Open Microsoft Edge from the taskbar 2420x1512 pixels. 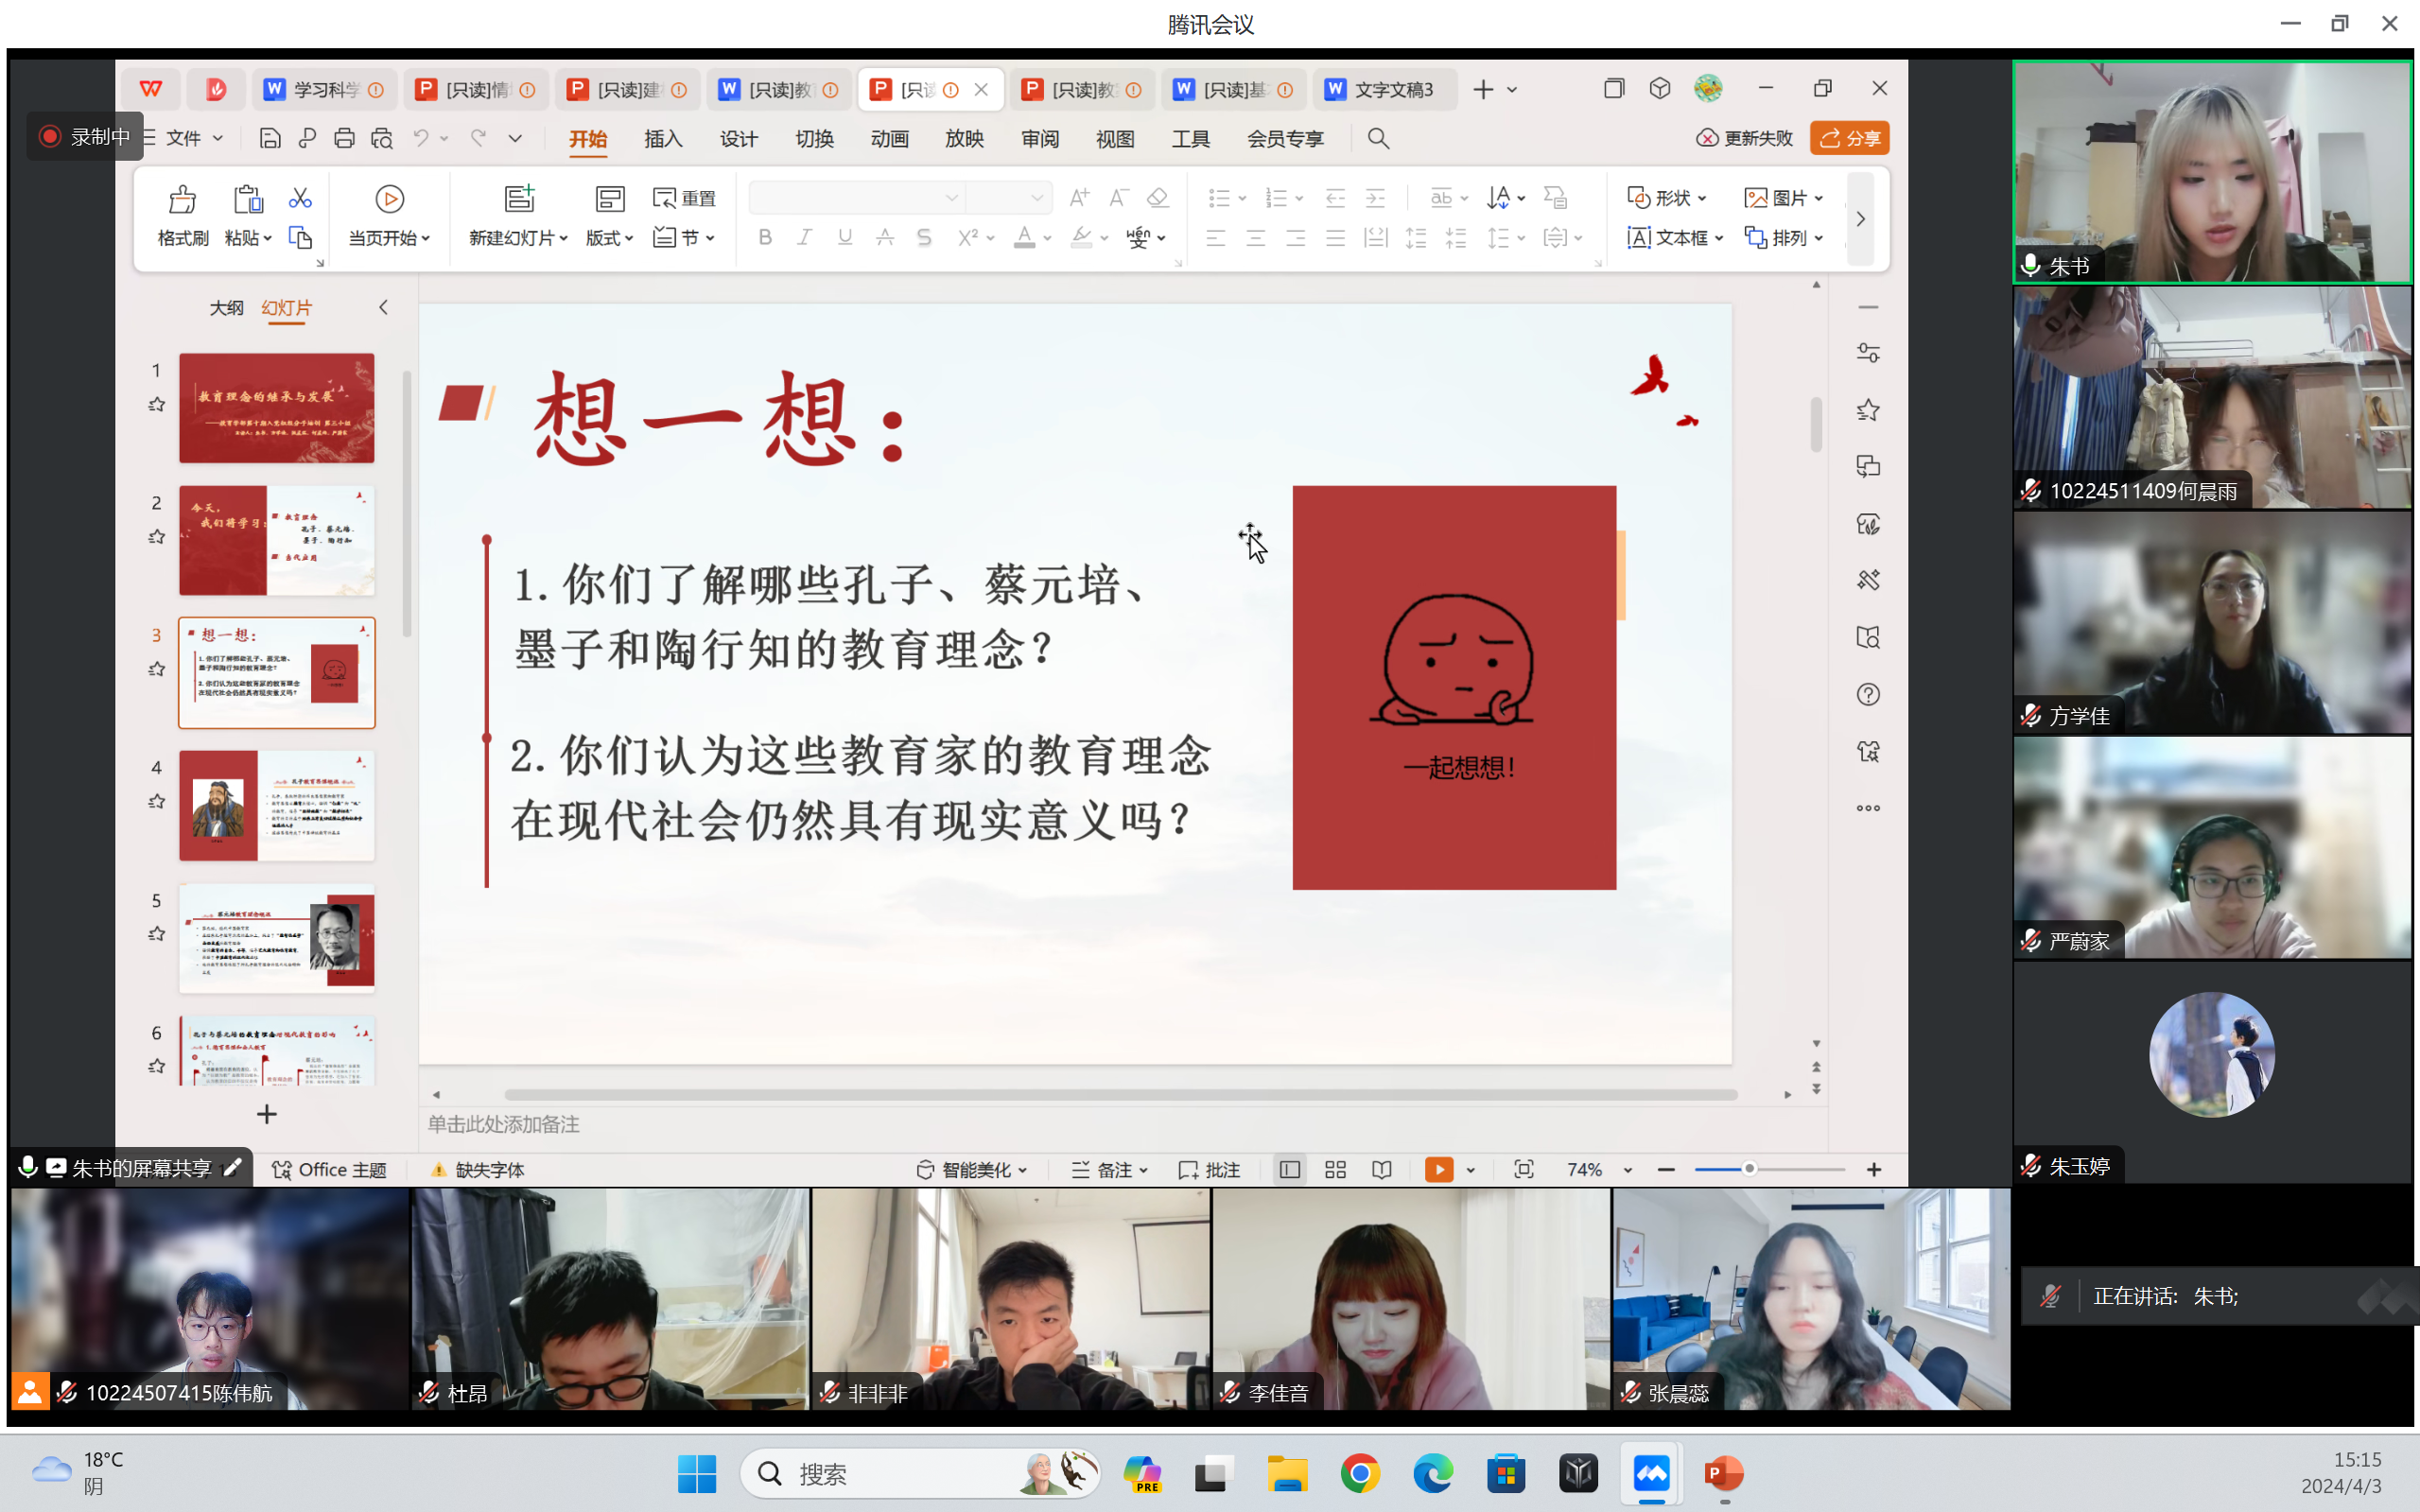point(1433,1474)
